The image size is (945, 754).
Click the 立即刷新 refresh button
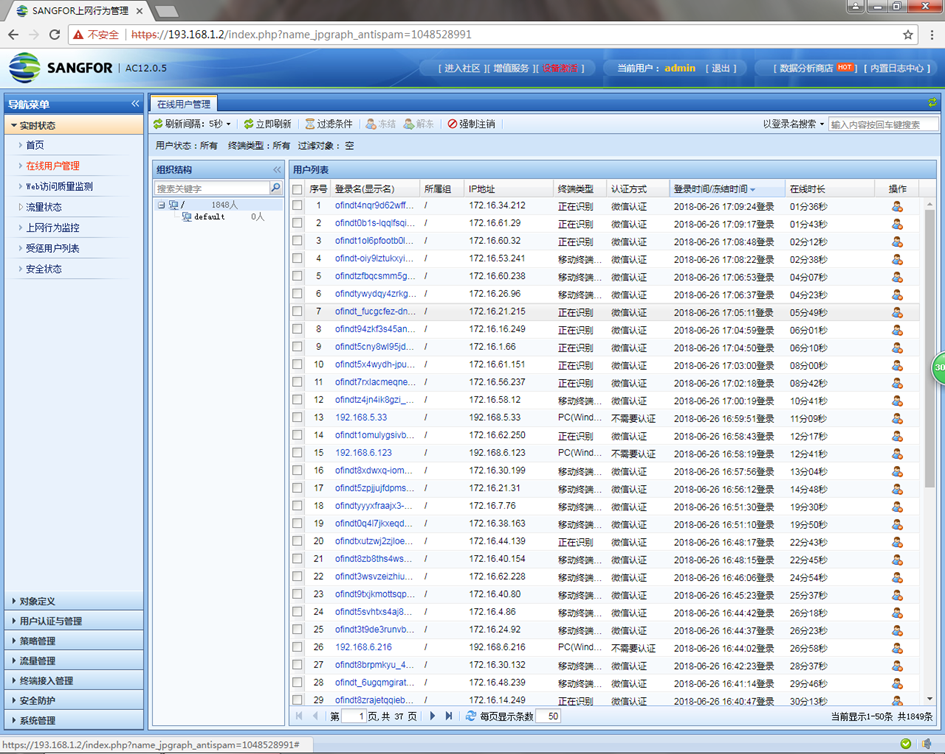268,124
